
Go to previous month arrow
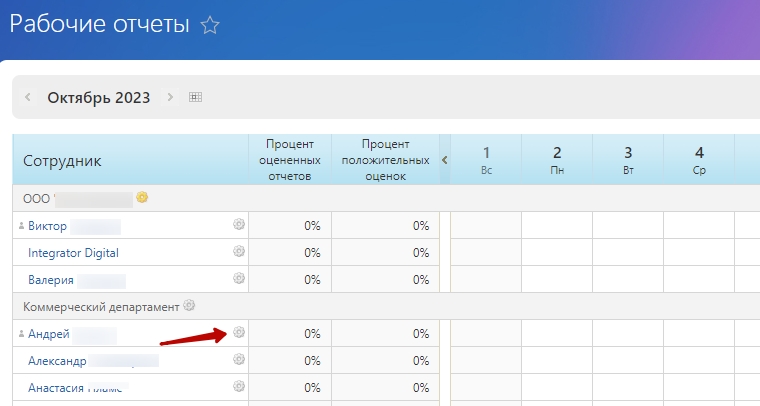[27, 97]
